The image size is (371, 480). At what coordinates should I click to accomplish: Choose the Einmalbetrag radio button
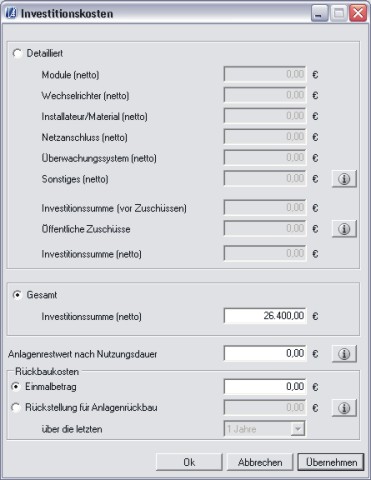(x=16, y=387)
